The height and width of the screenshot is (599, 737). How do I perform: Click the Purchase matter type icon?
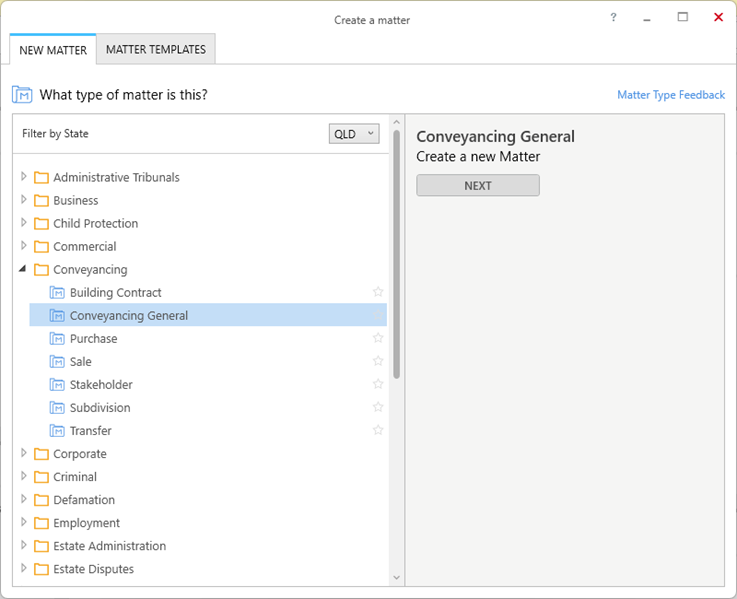tap(57, 339)
